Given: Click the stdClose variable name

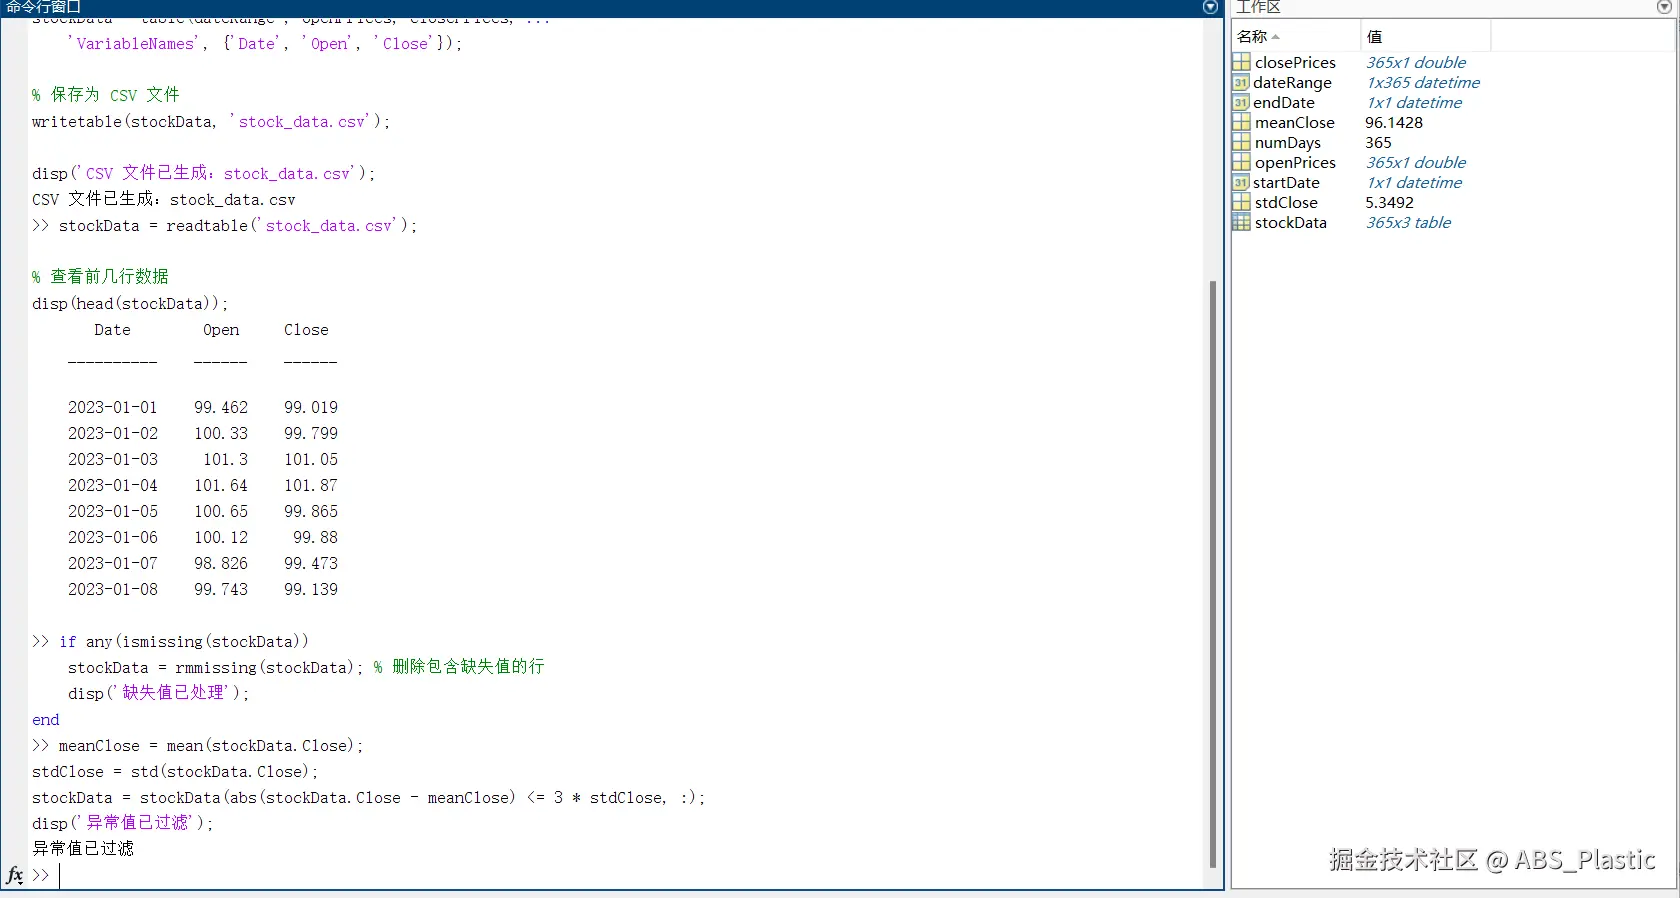Looking at the screenshot, I should click(1286, 202).
